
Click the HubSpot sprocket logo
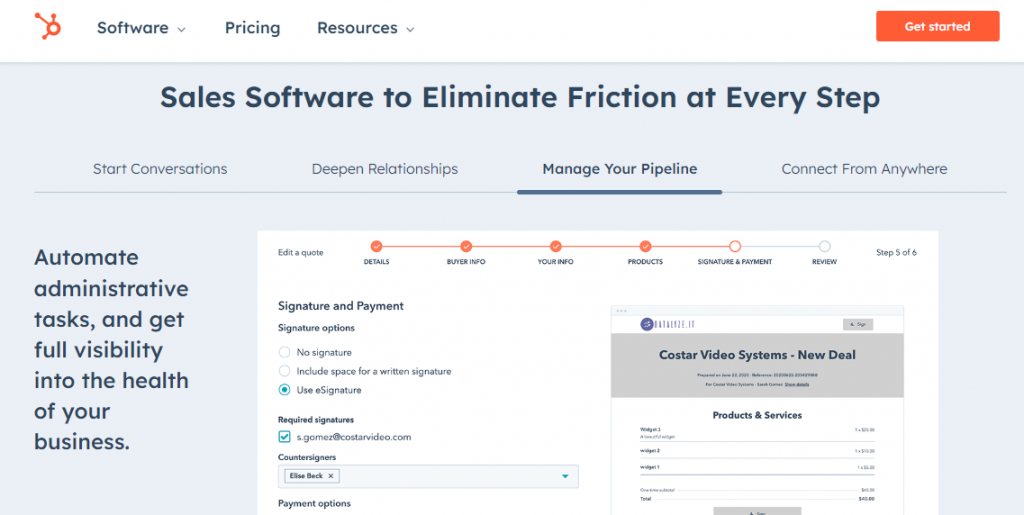(47, 27)
